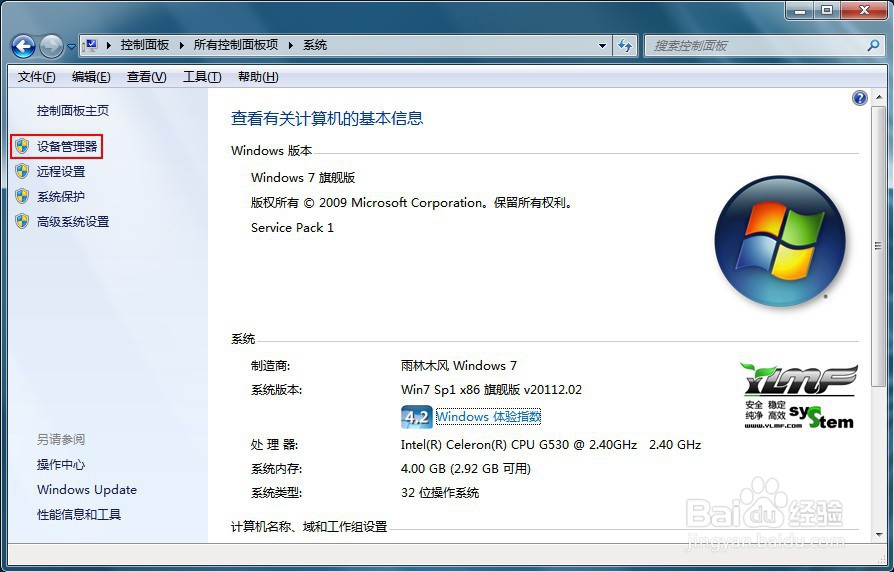Maximize the System window

[828, 10]
